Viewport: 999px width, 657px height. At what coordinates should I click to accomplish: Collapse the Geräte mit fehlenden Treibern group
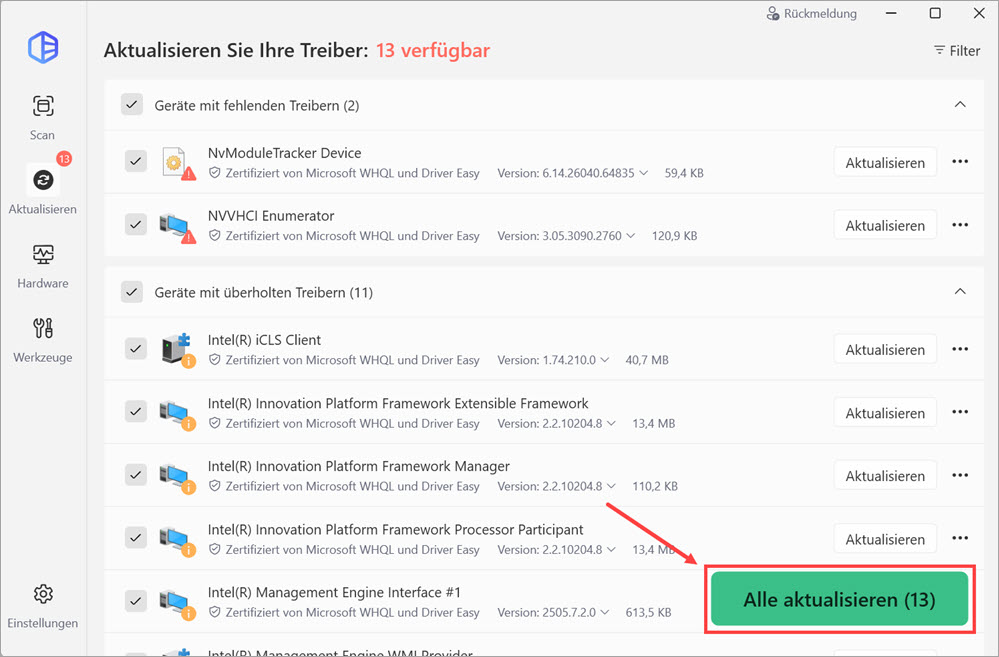(x=960, y=105)
